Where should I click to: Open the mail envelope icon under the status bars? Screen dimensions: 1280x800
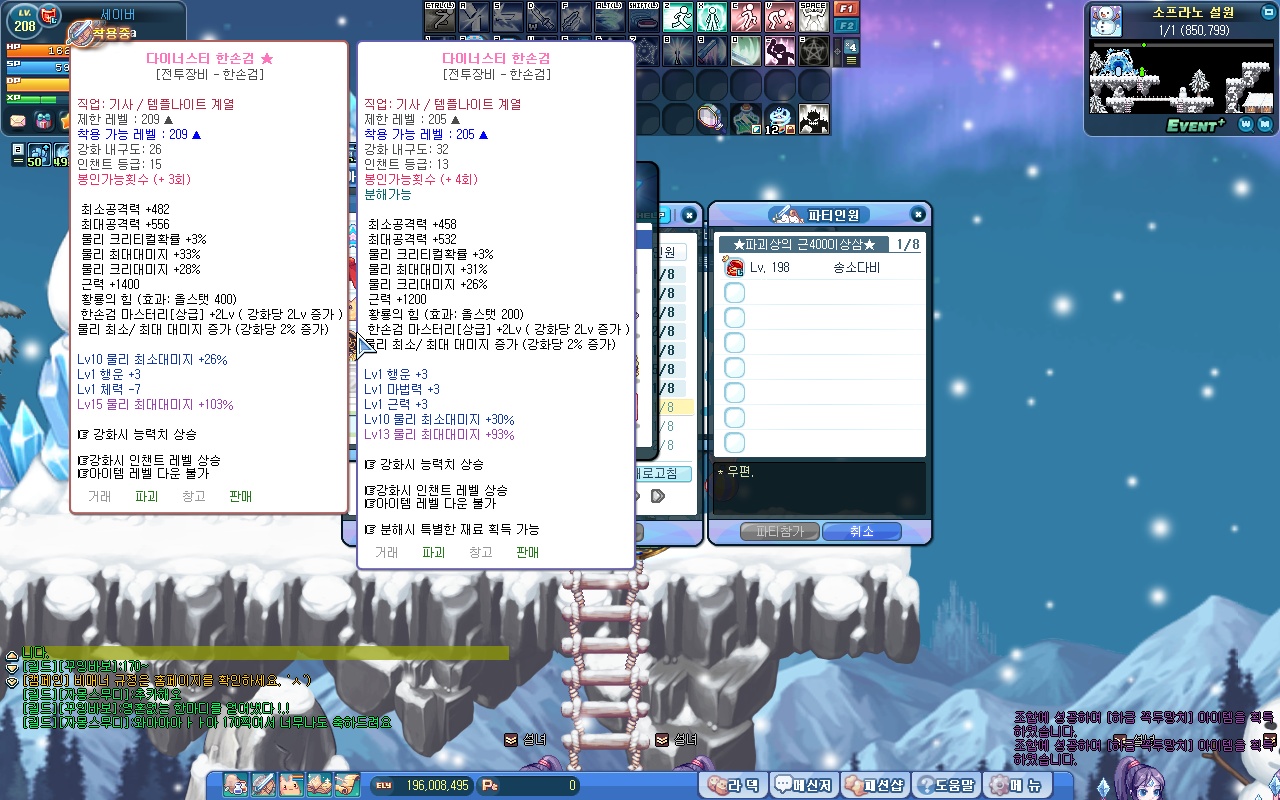pyautogui.click(x=18, y=121)
